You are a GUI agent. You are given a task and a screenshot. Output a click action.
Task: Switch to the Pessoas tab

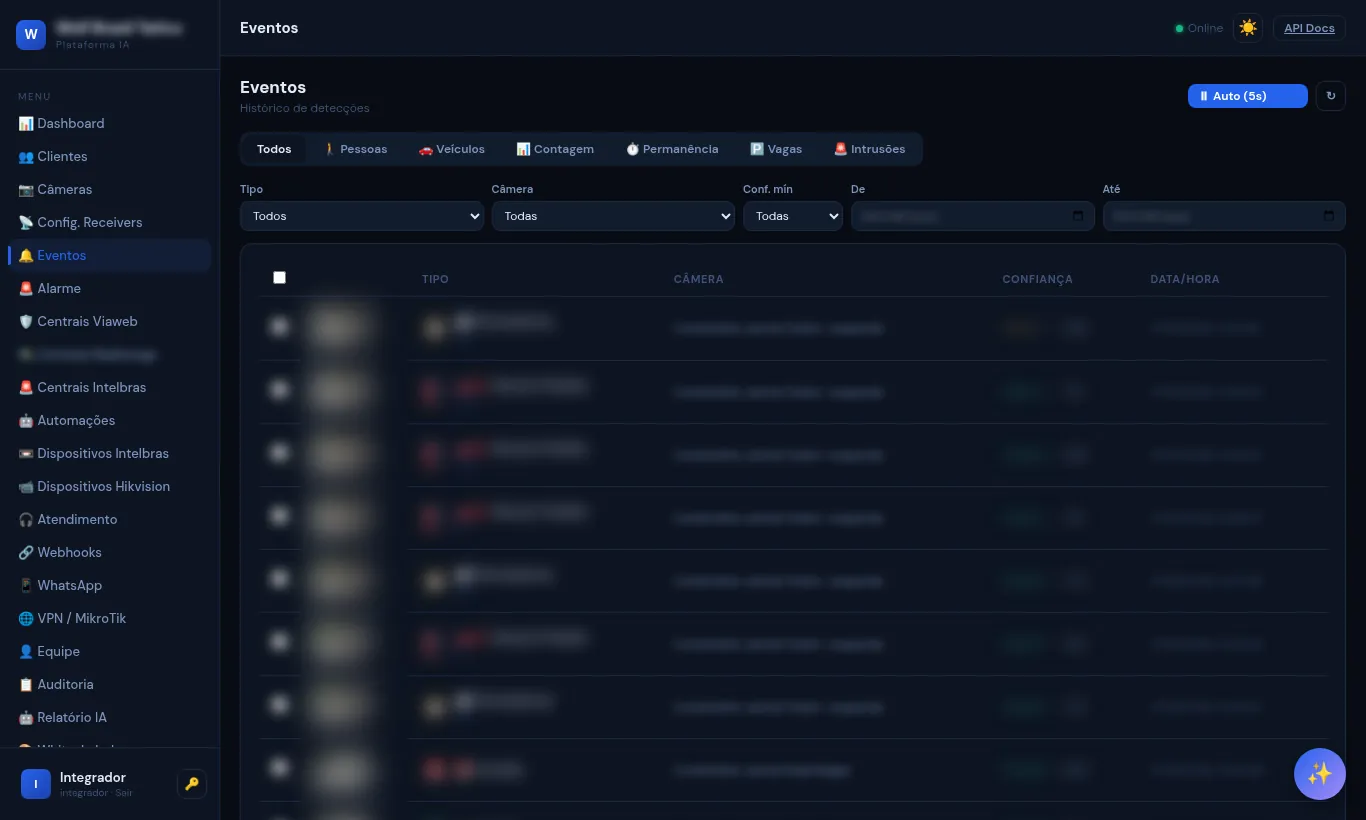(x=355, y=149)
